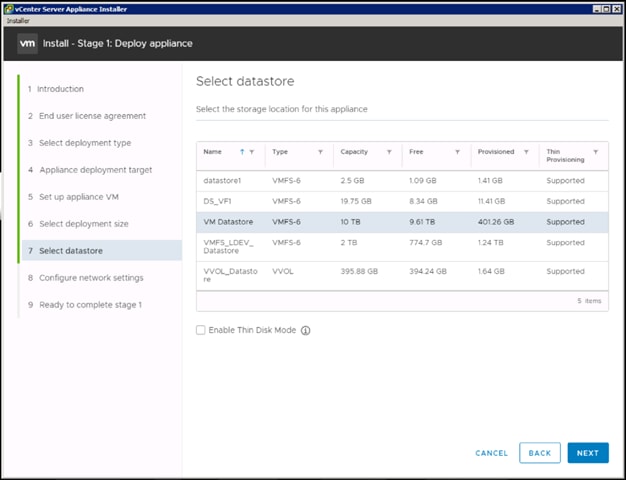Click the 10 TB capacity cell
This screenshot has width=626, height=480.
(x=350, y=222)
